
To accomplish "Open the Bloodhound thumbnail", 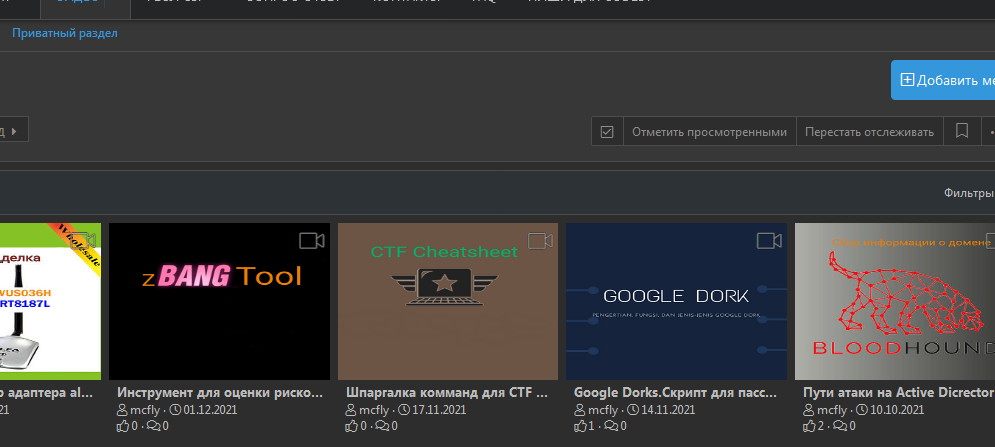I will tap(895, 301).
